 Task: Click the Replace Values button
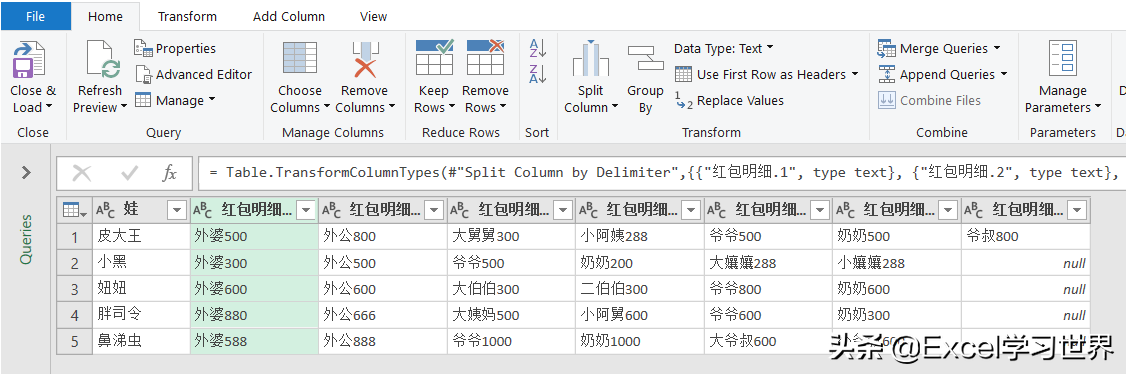730,100
